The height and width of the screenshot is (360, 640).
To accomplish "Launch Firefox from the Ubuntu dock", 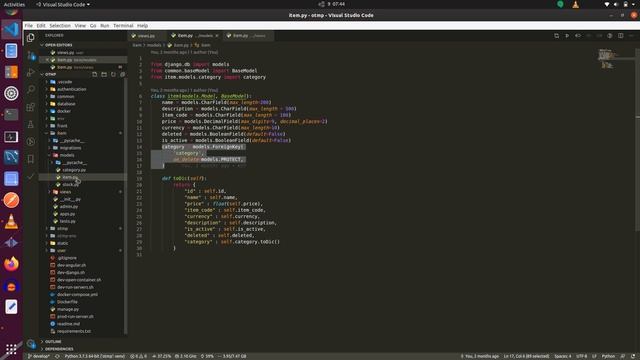I will 11,264.
